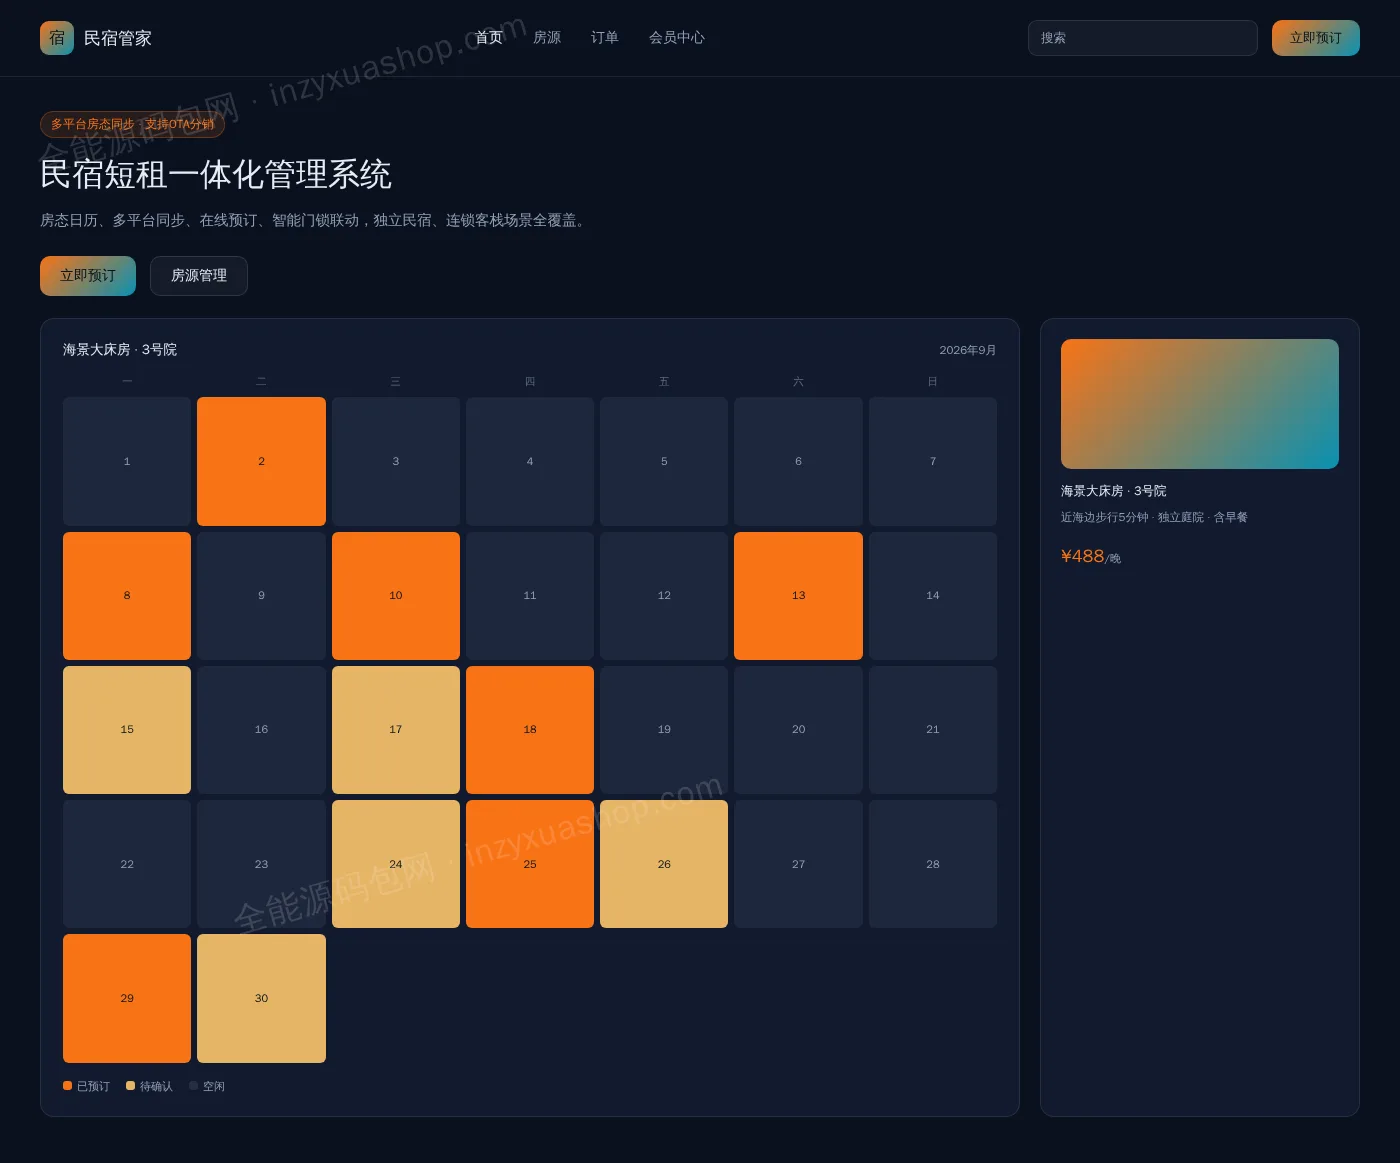Click the 宿 logo icon

(57, 38)
